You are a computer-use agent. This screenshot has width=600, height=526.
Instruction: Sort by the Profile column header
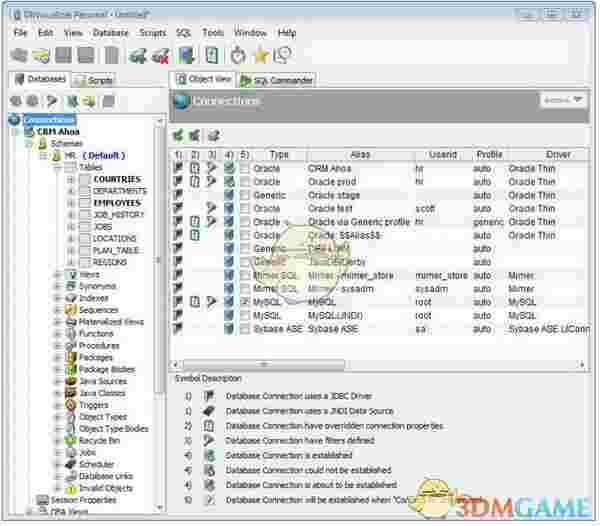[x=489, y=155]
